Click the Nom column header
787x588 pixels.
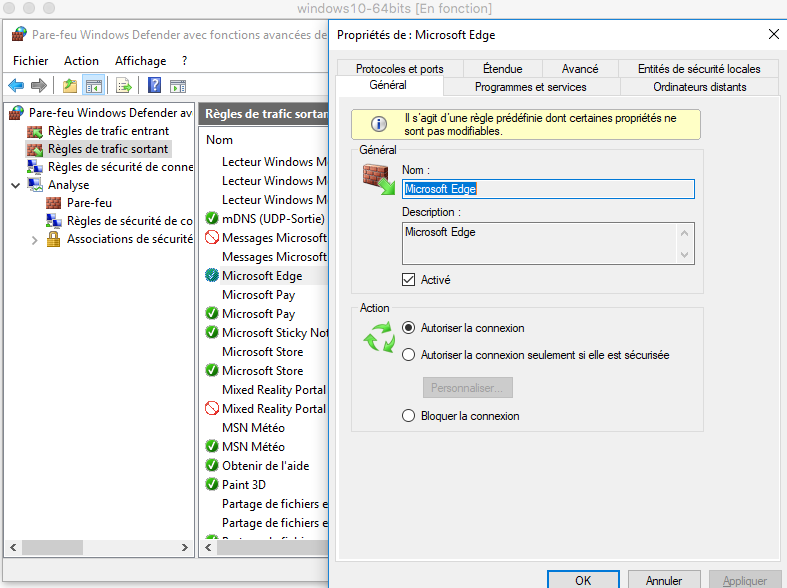pos(219,140)
